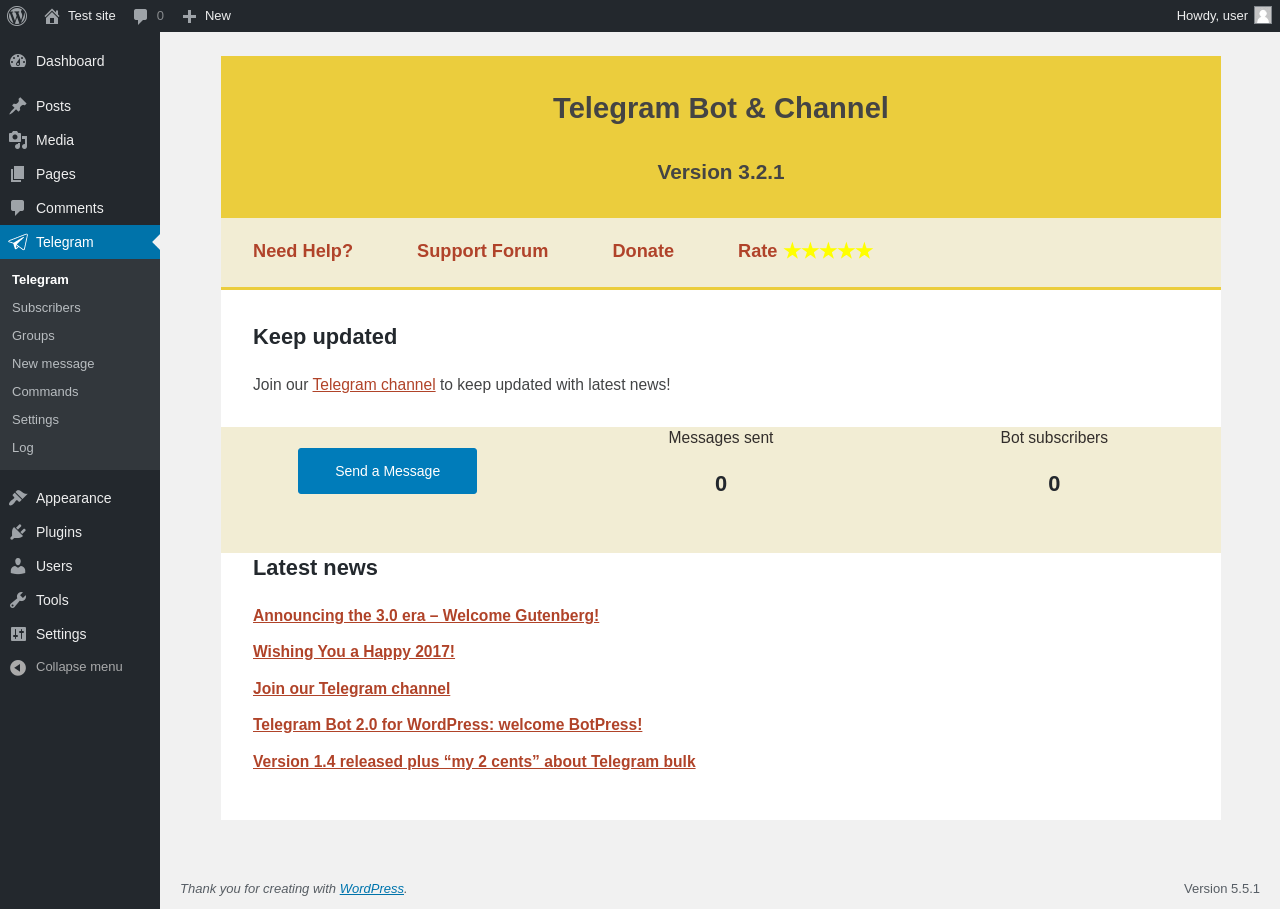
Task: Click the plus icon for New
Action: coord(189,16)
